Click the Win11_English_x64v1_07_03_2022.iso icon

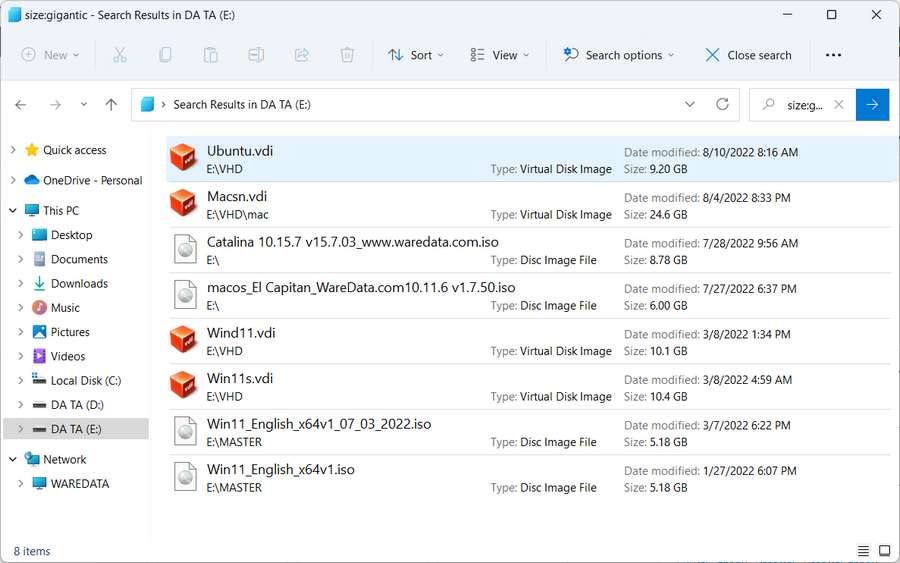[x=185, y=431]
